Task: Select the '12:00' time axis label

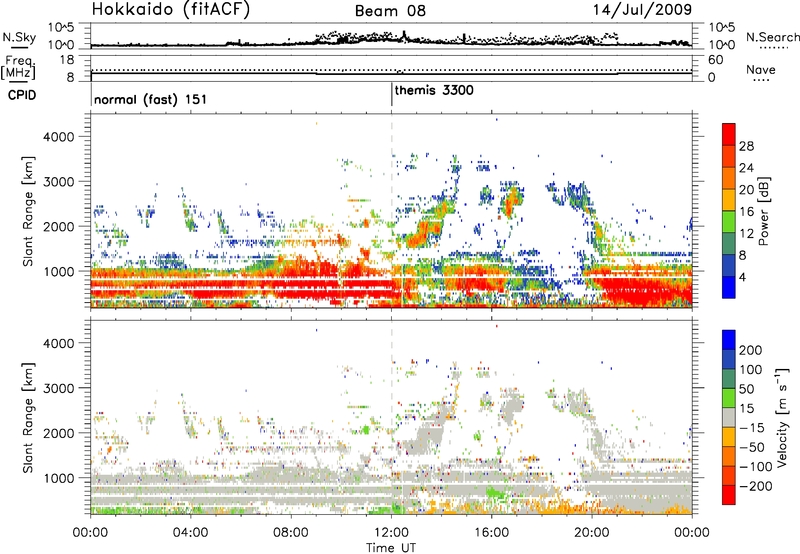Action: 391,533
